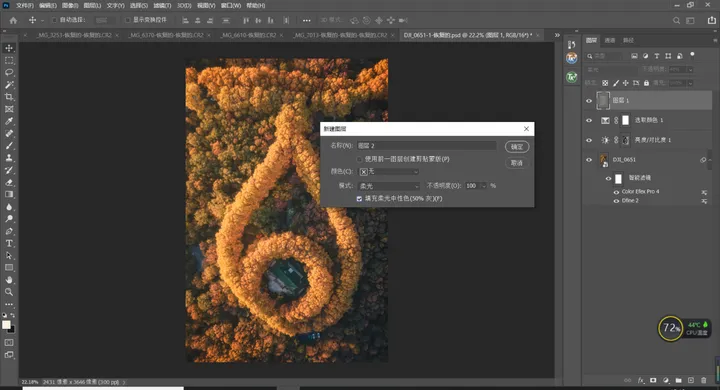
Task: Open the 文件(F) menu
Action: pos(25,6)
